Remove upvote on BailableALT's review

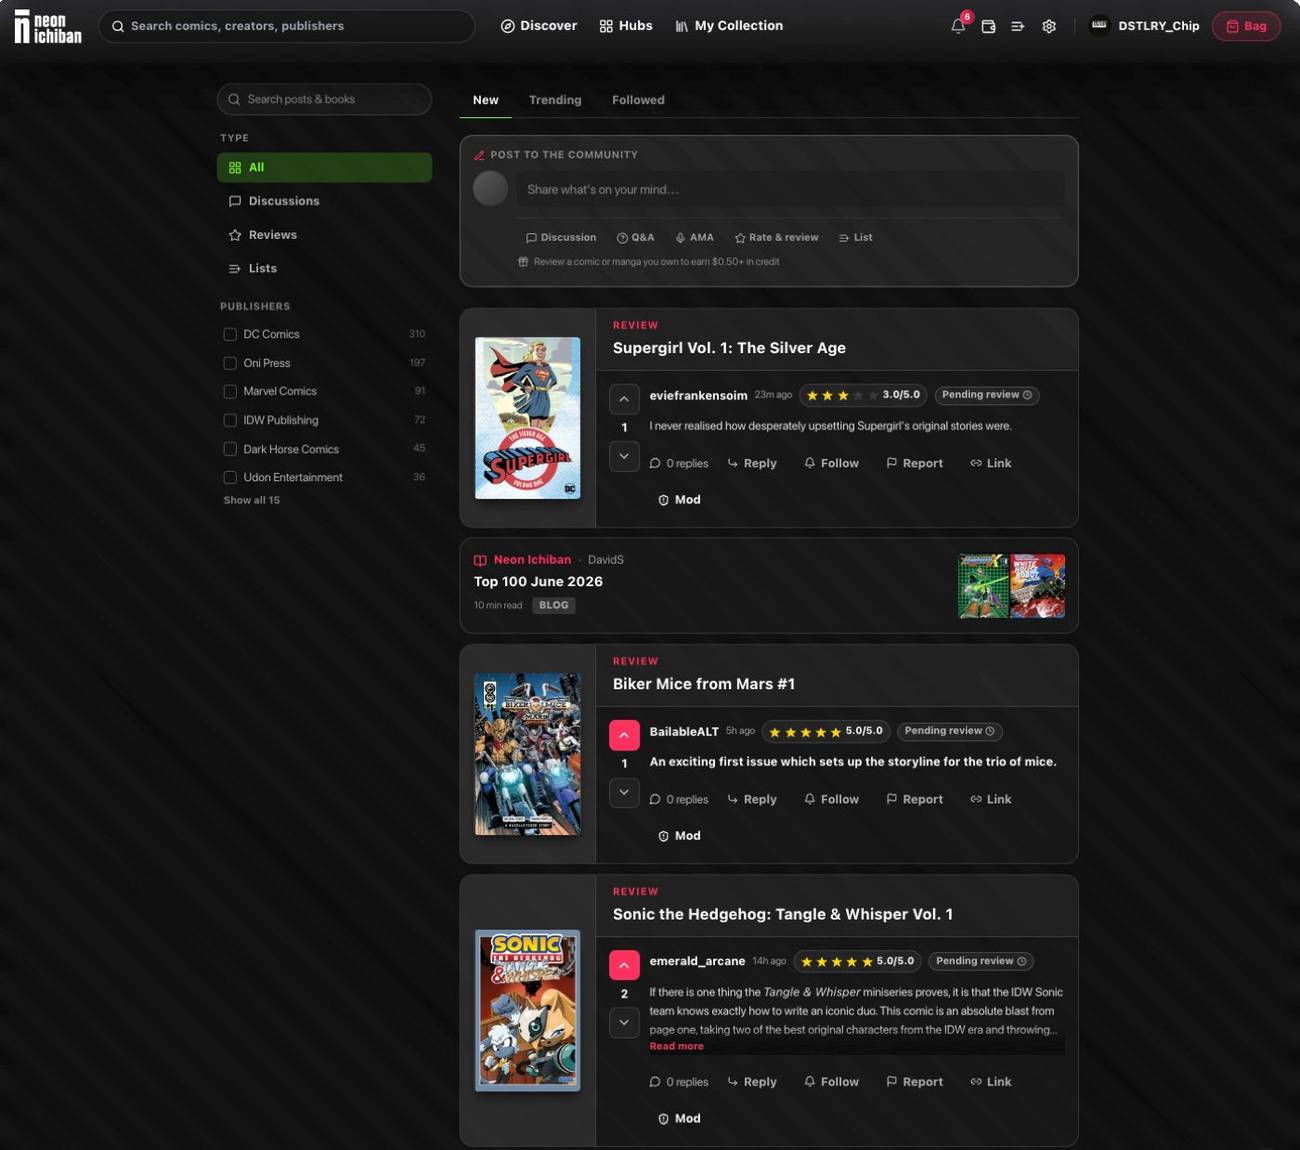coord(624,735)
